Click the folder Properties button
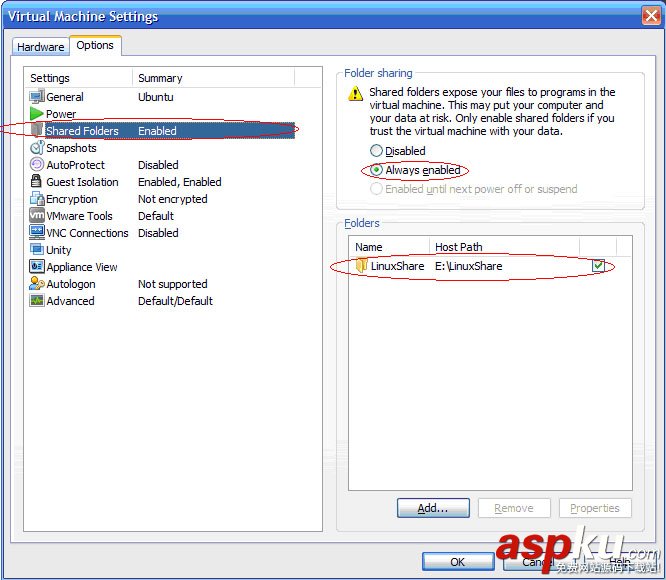The image size is (666, 580). point(595,508)
